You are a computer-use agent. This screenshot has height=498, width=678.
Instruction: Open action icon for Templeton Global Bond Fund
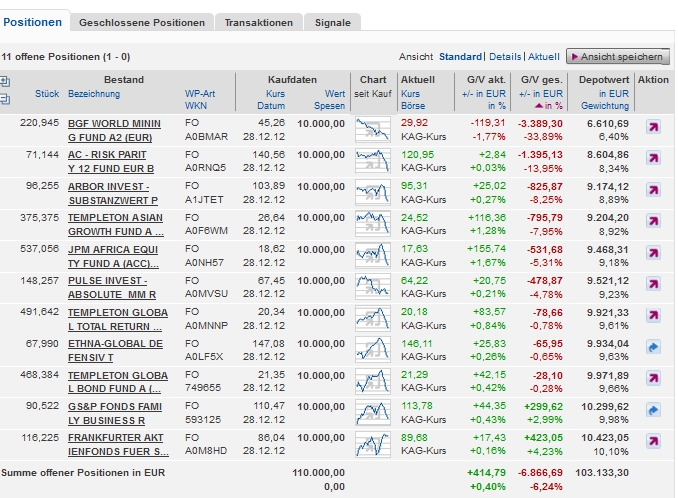coord(653,379)
